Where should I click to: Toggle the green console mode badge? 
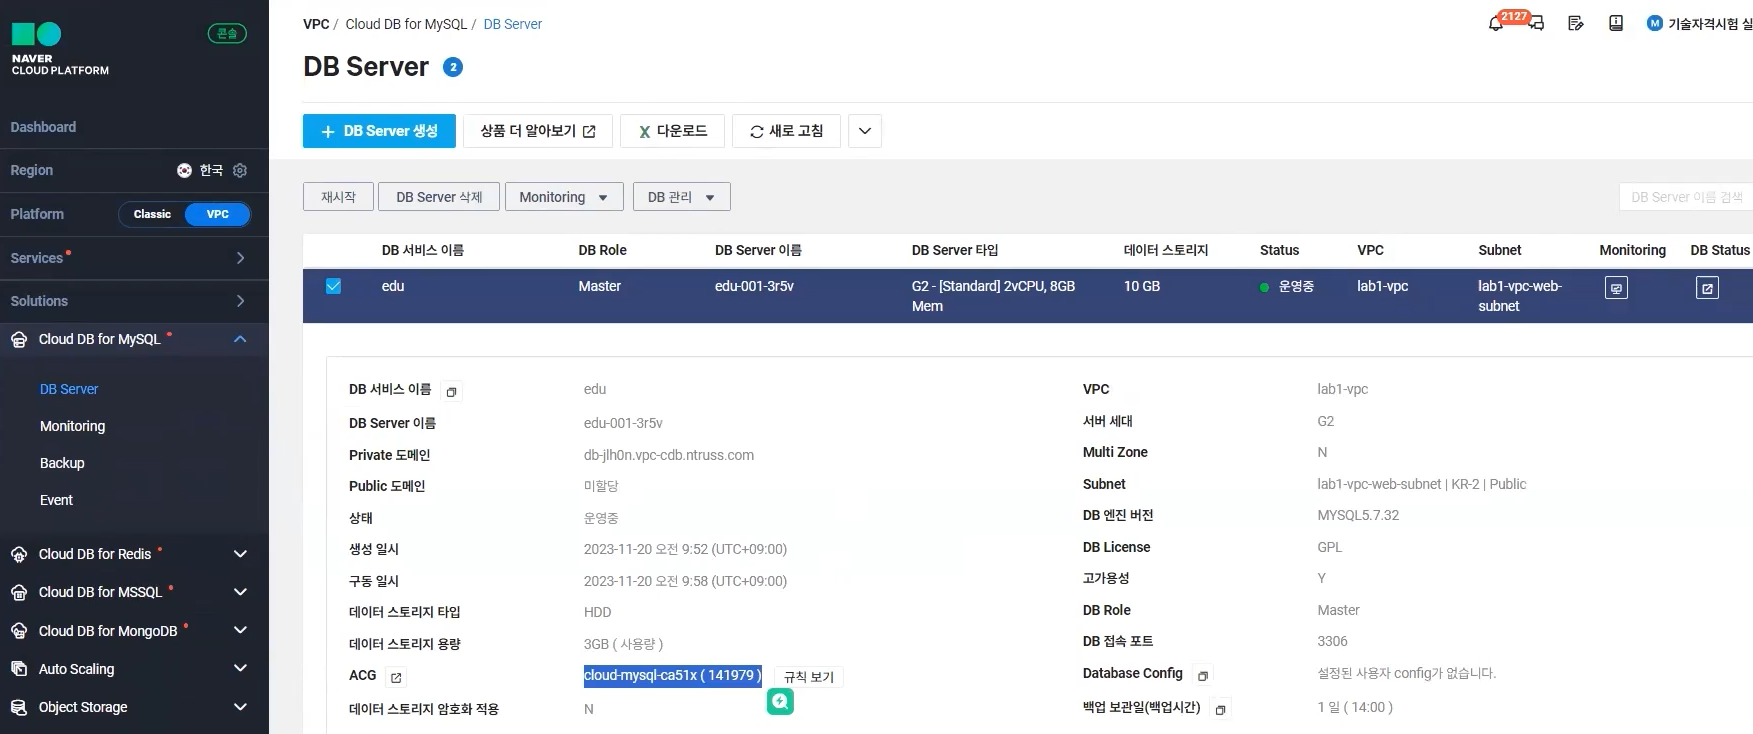[227, 33]
